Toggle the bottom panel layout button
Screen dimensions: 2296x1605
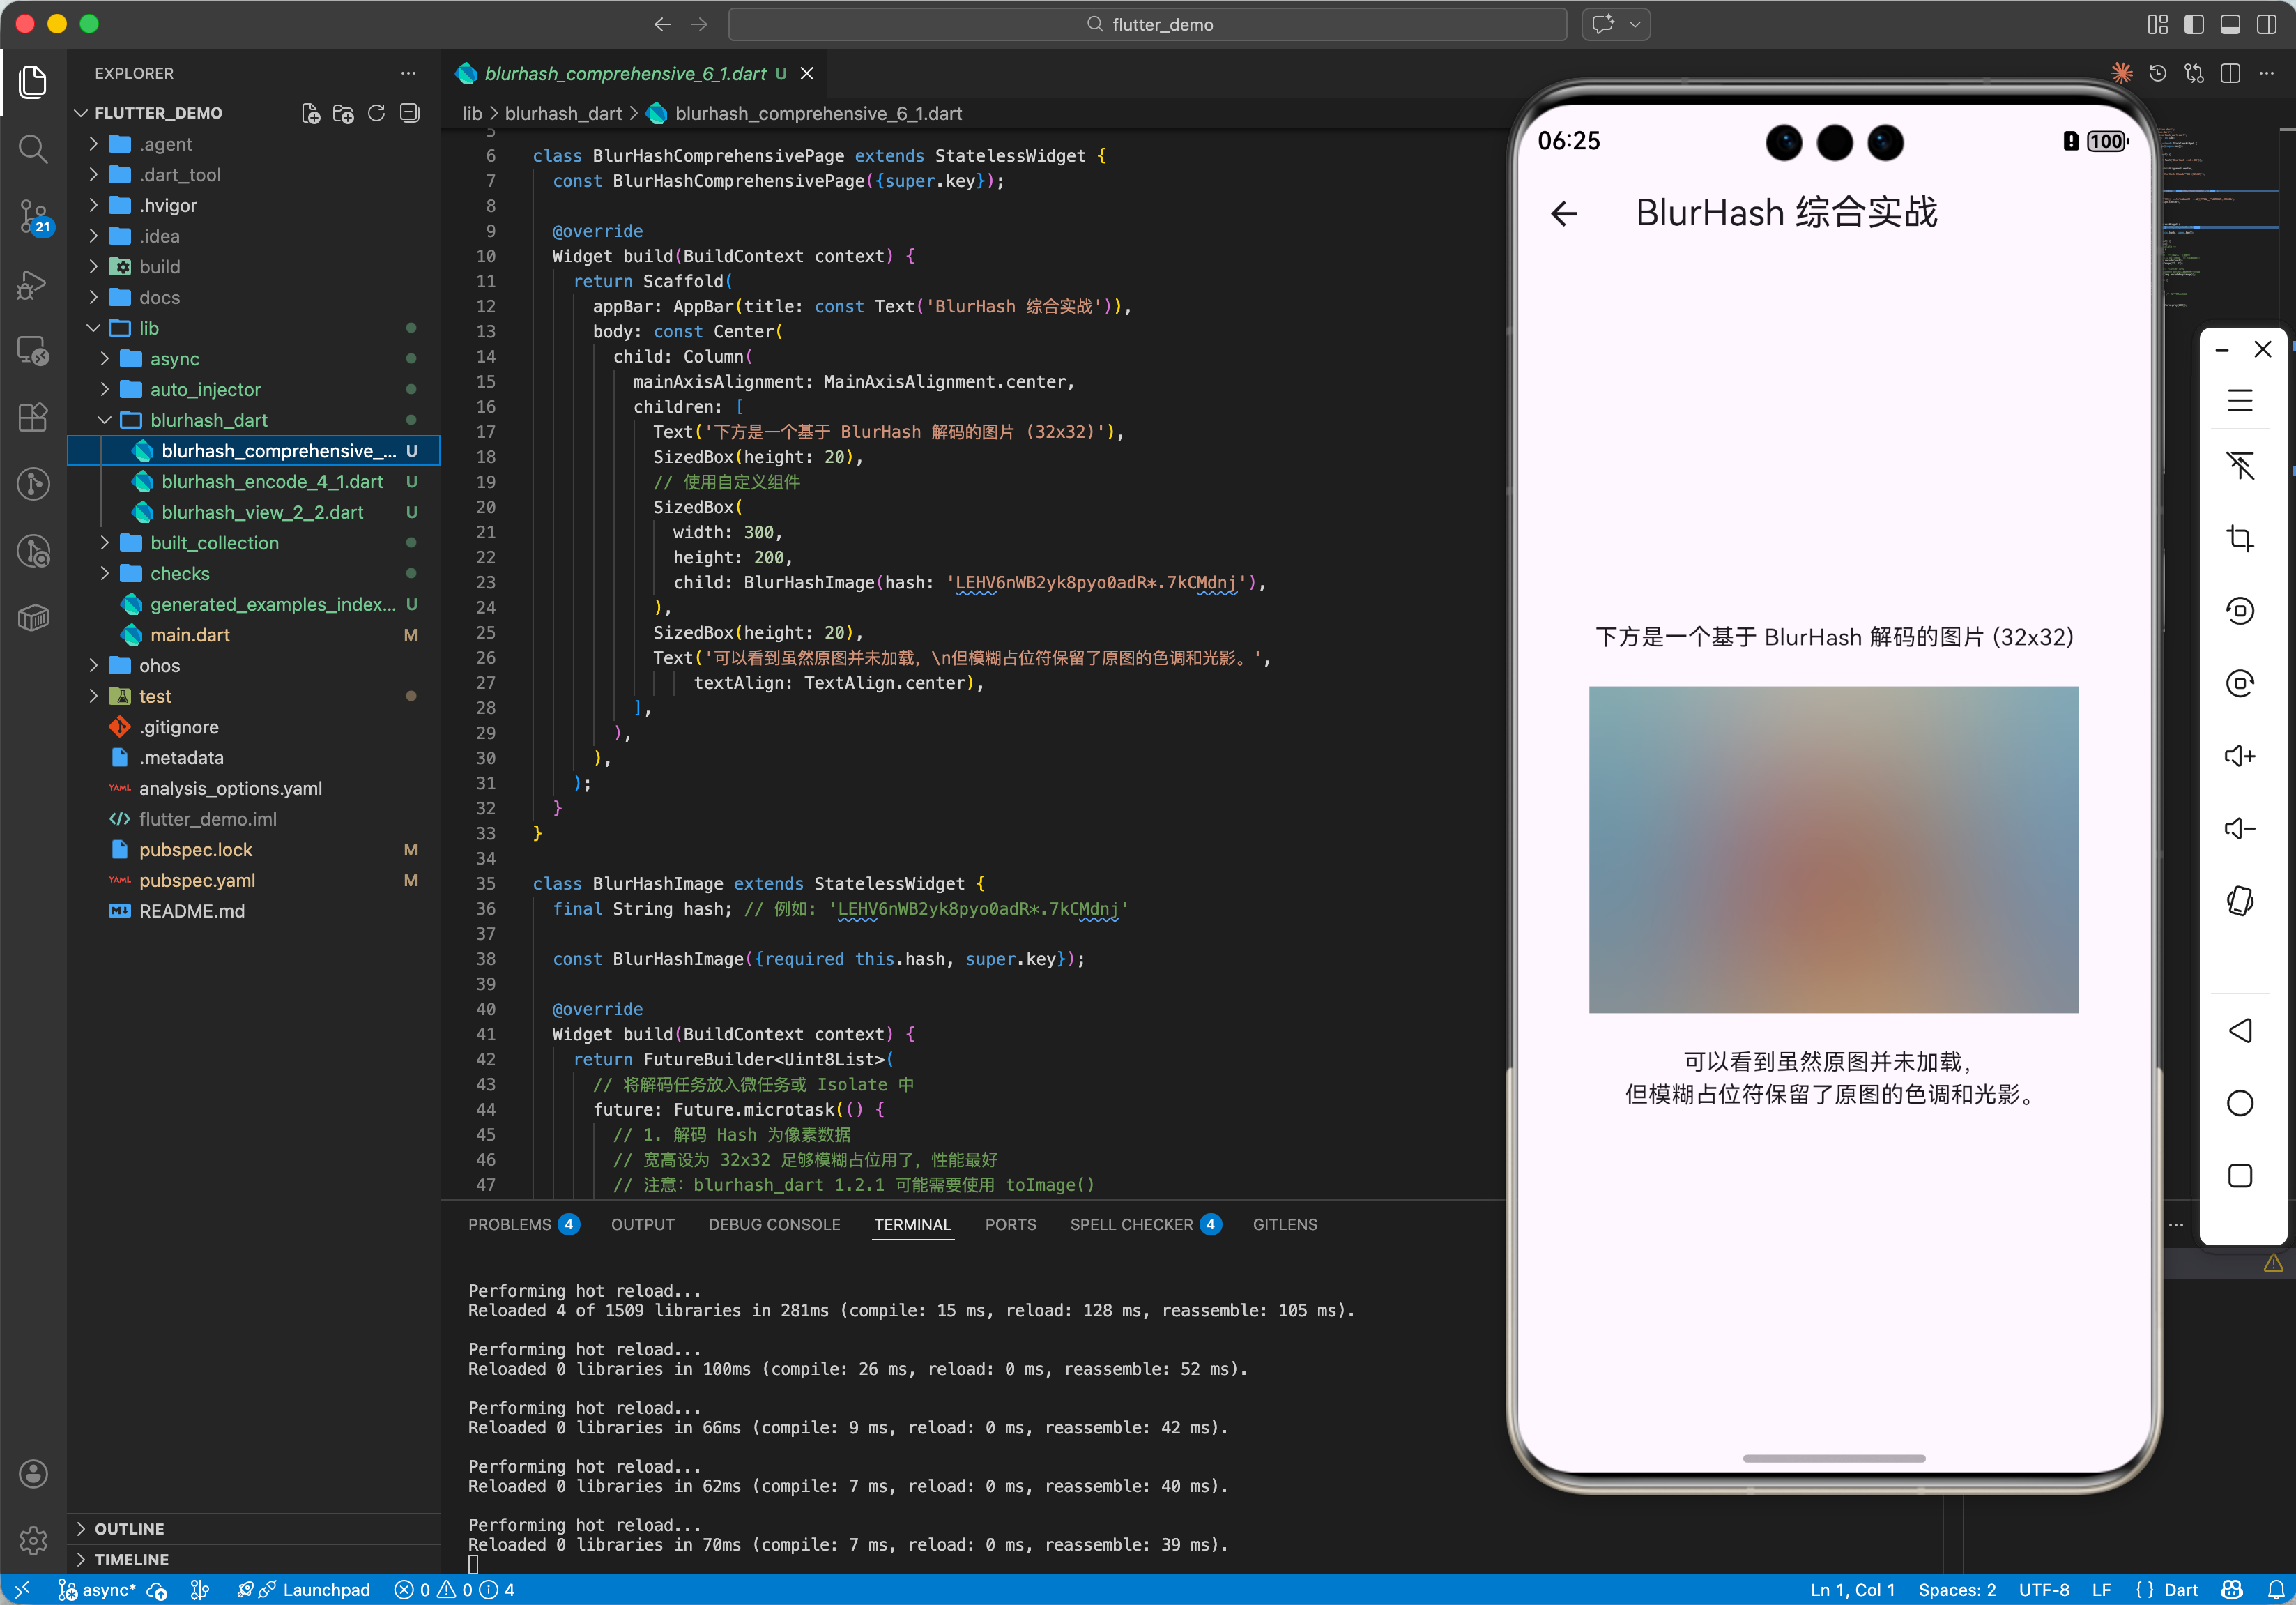2229,24
